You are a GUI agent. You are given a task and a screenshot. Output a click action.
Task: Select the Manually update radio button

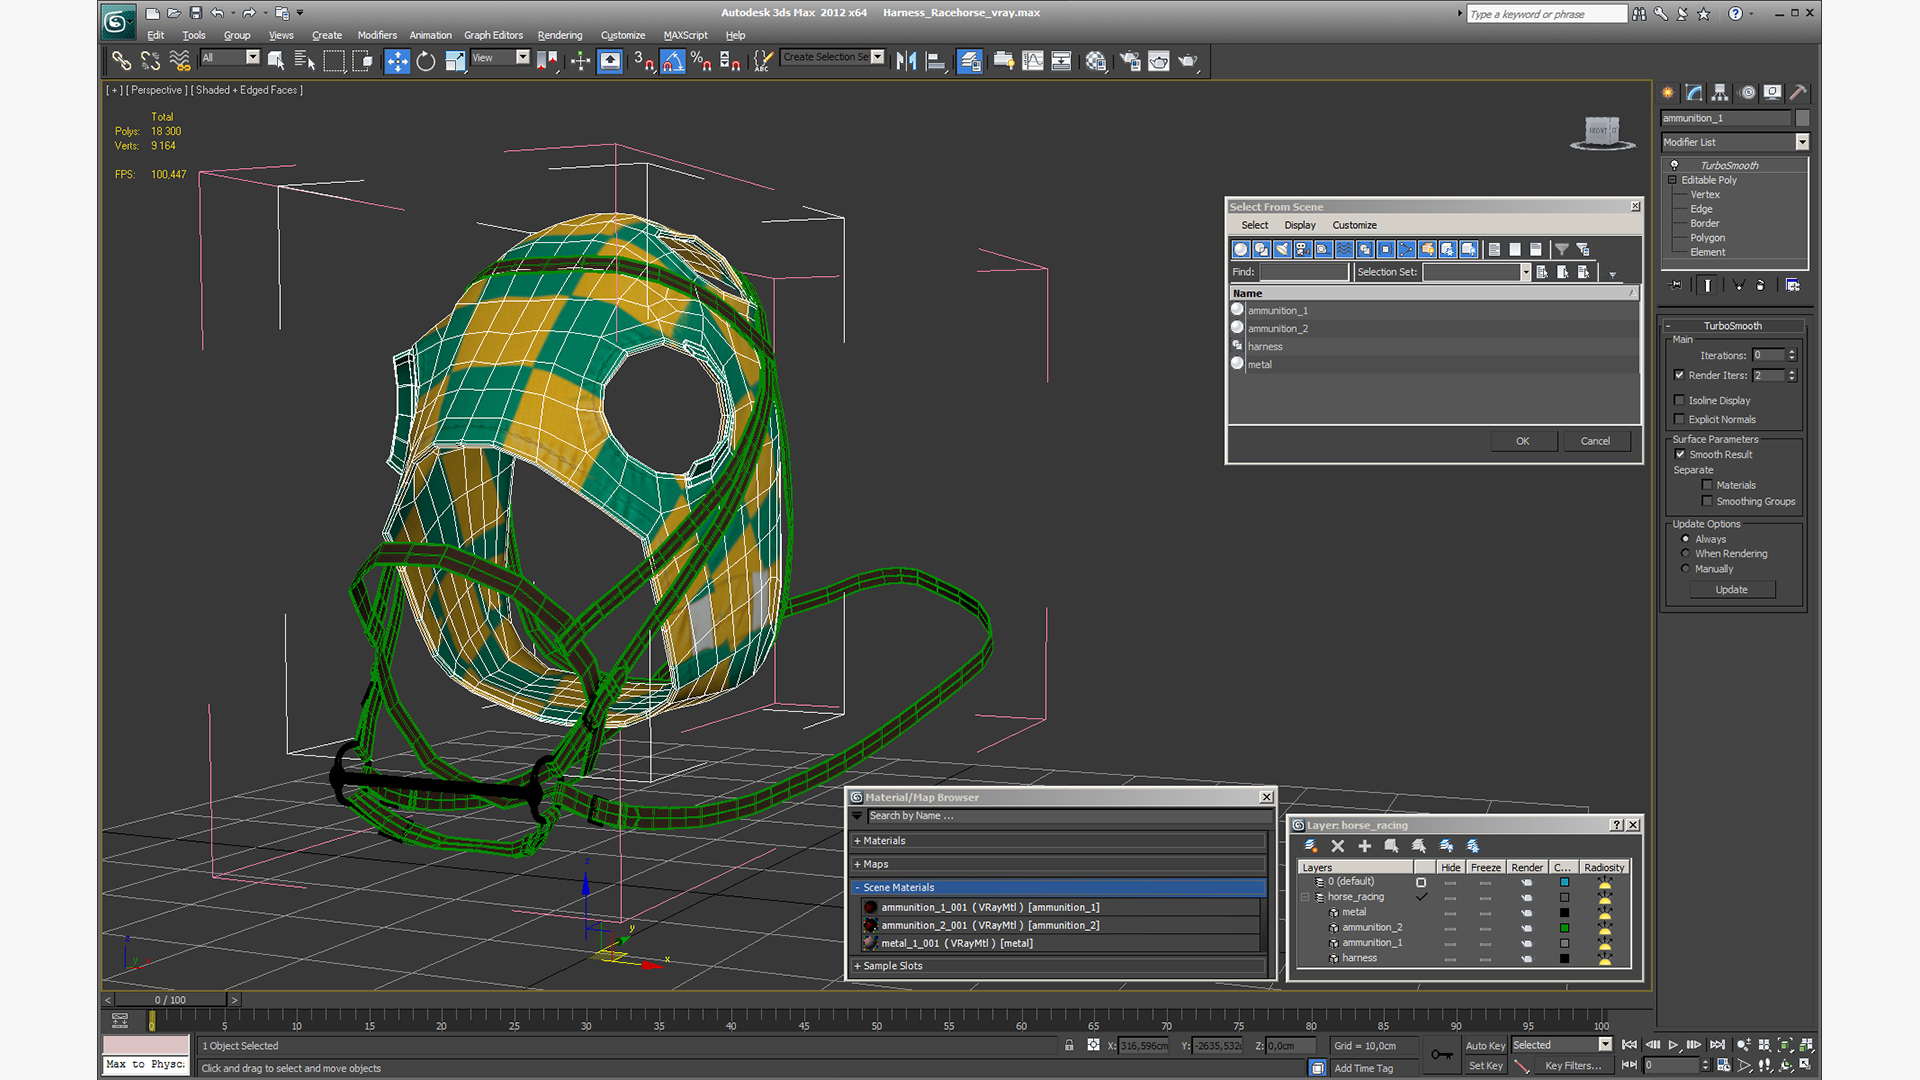tap(1686, 569)
